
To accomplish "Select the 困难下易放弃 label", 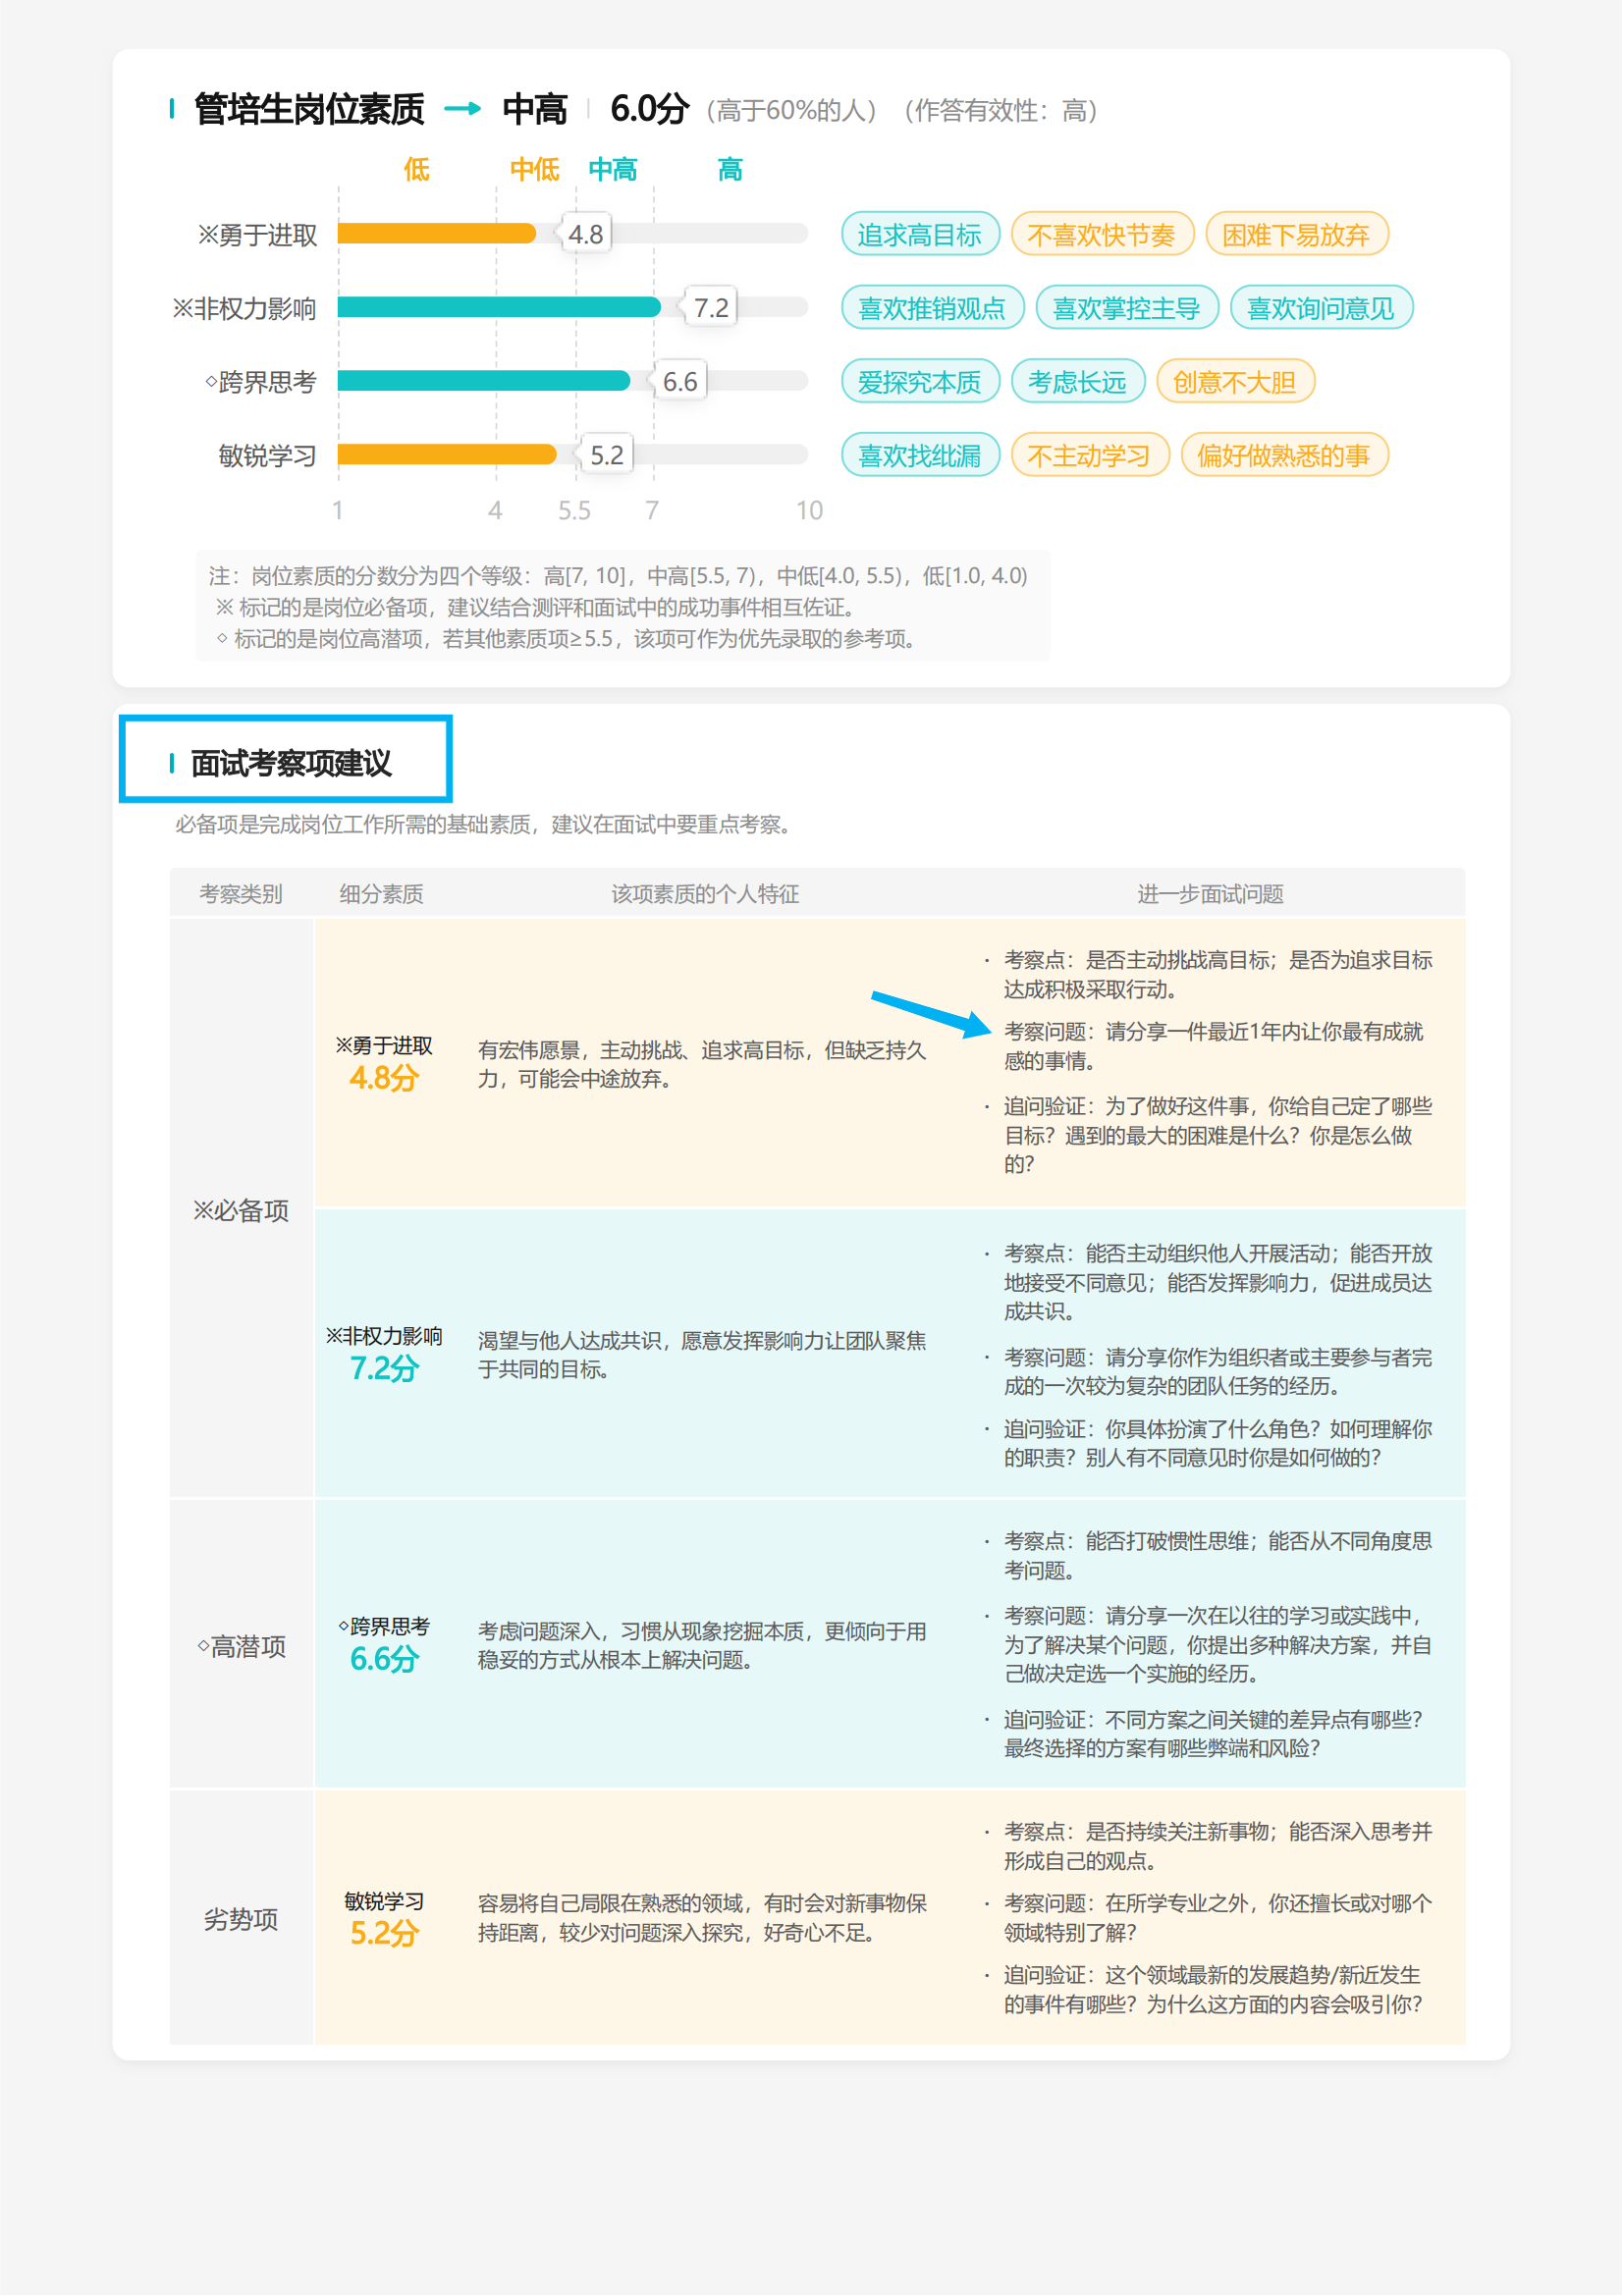I will coord(1299,233).
